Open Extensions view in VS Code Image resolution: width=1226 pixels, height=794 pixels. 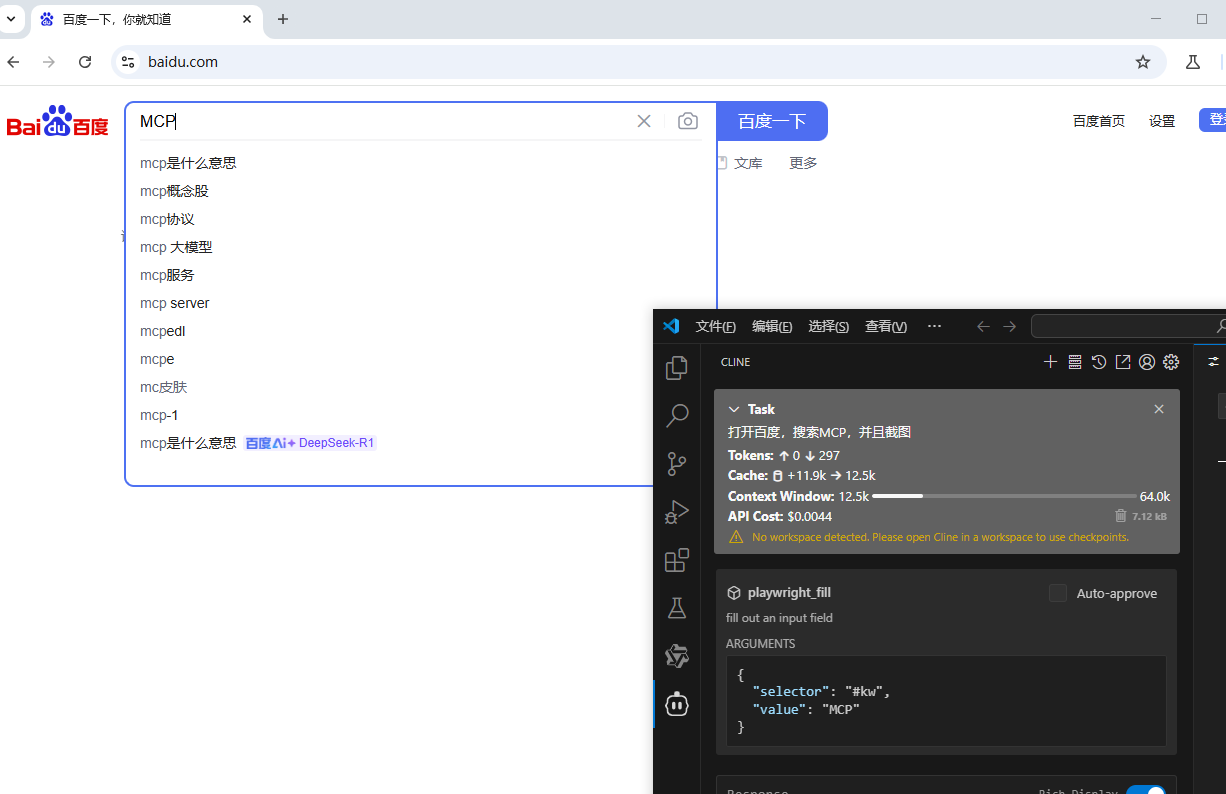click(677, 560)
